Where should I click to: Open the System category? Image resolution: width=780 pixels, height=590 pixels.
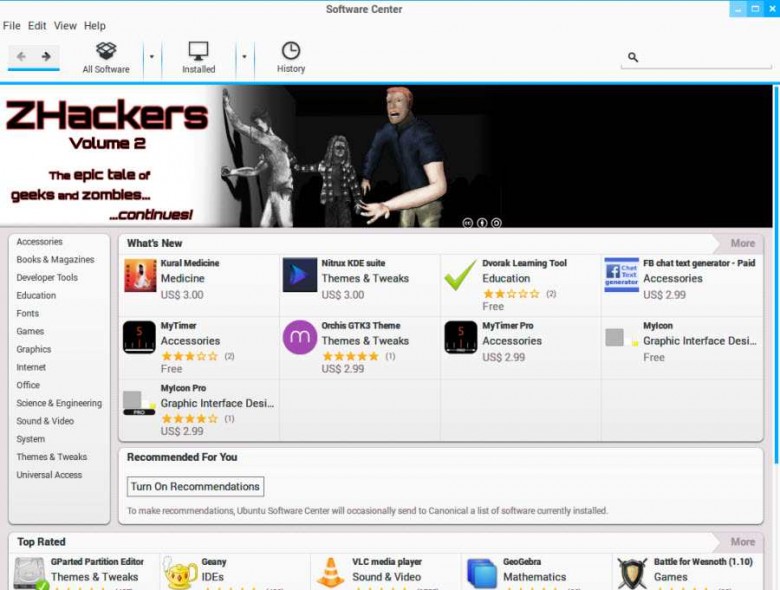click(x=30, y=439)
